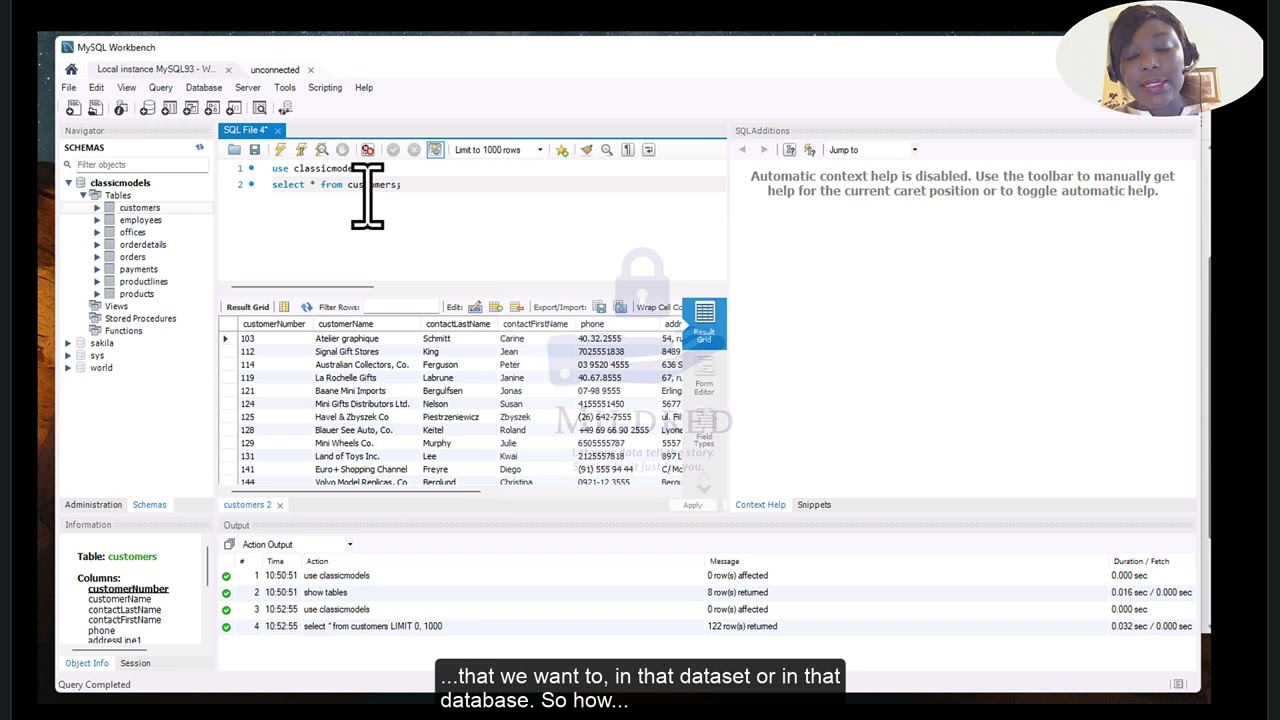The width and height of the screenshot is (1280, 720).
Task: Click the Information panel vertical scrollbar
Action: coord(208,567)
